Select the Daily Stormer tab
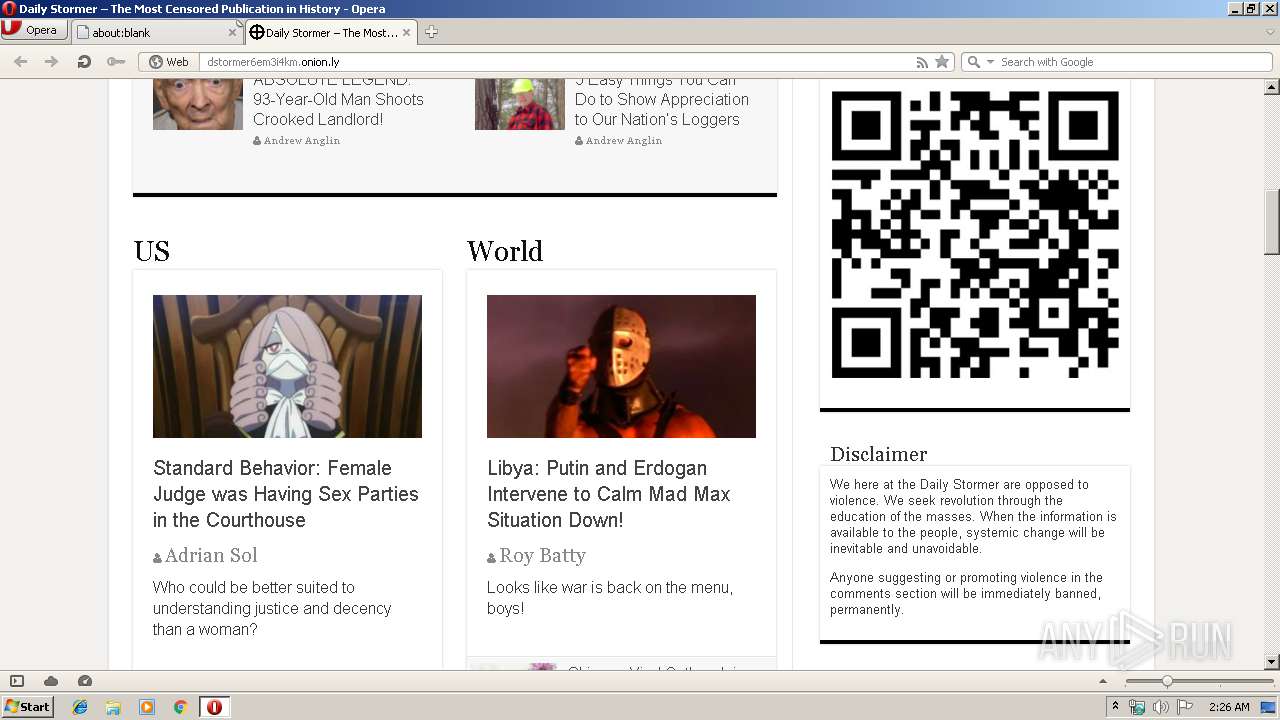Screen dimensions: 1280x720 [330, 32]
